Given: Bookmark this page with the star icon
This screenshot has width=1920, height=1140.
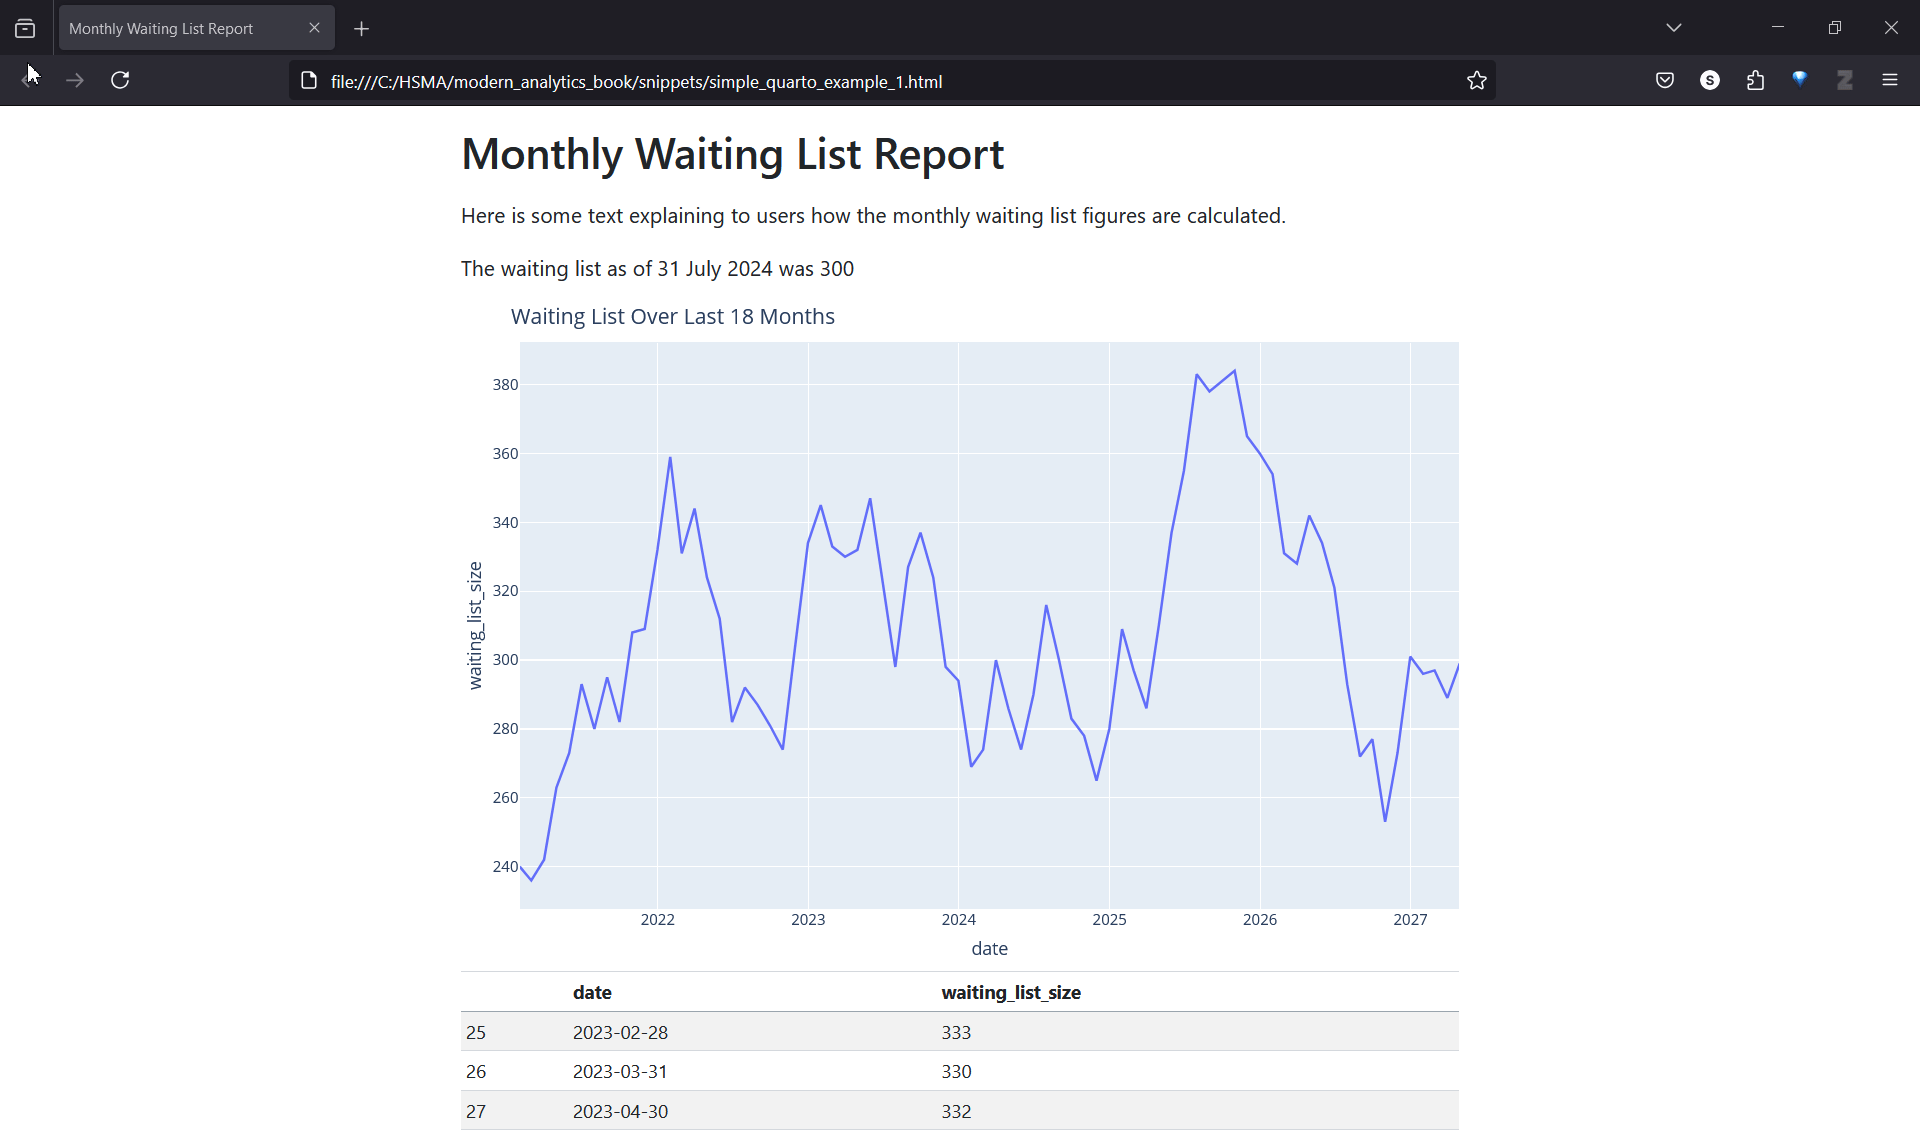Looking at the screenshot, I should pyautogui.click(x=1477, y=81).
